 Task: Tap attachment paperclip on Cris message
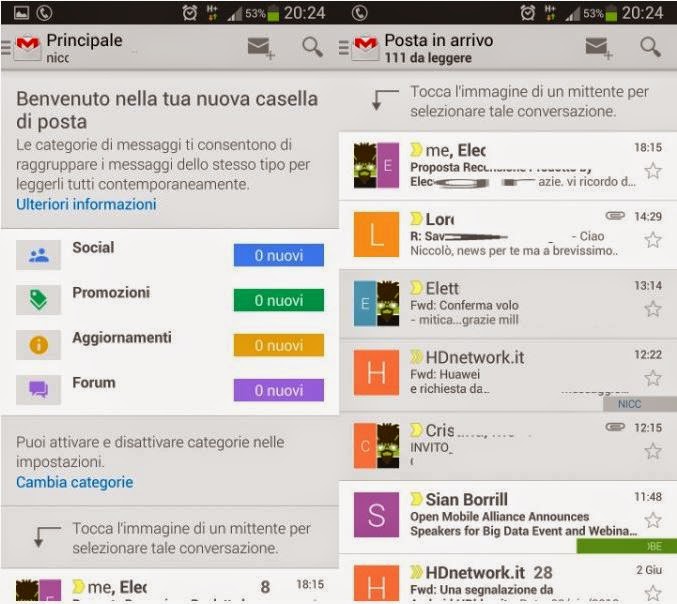615,427
